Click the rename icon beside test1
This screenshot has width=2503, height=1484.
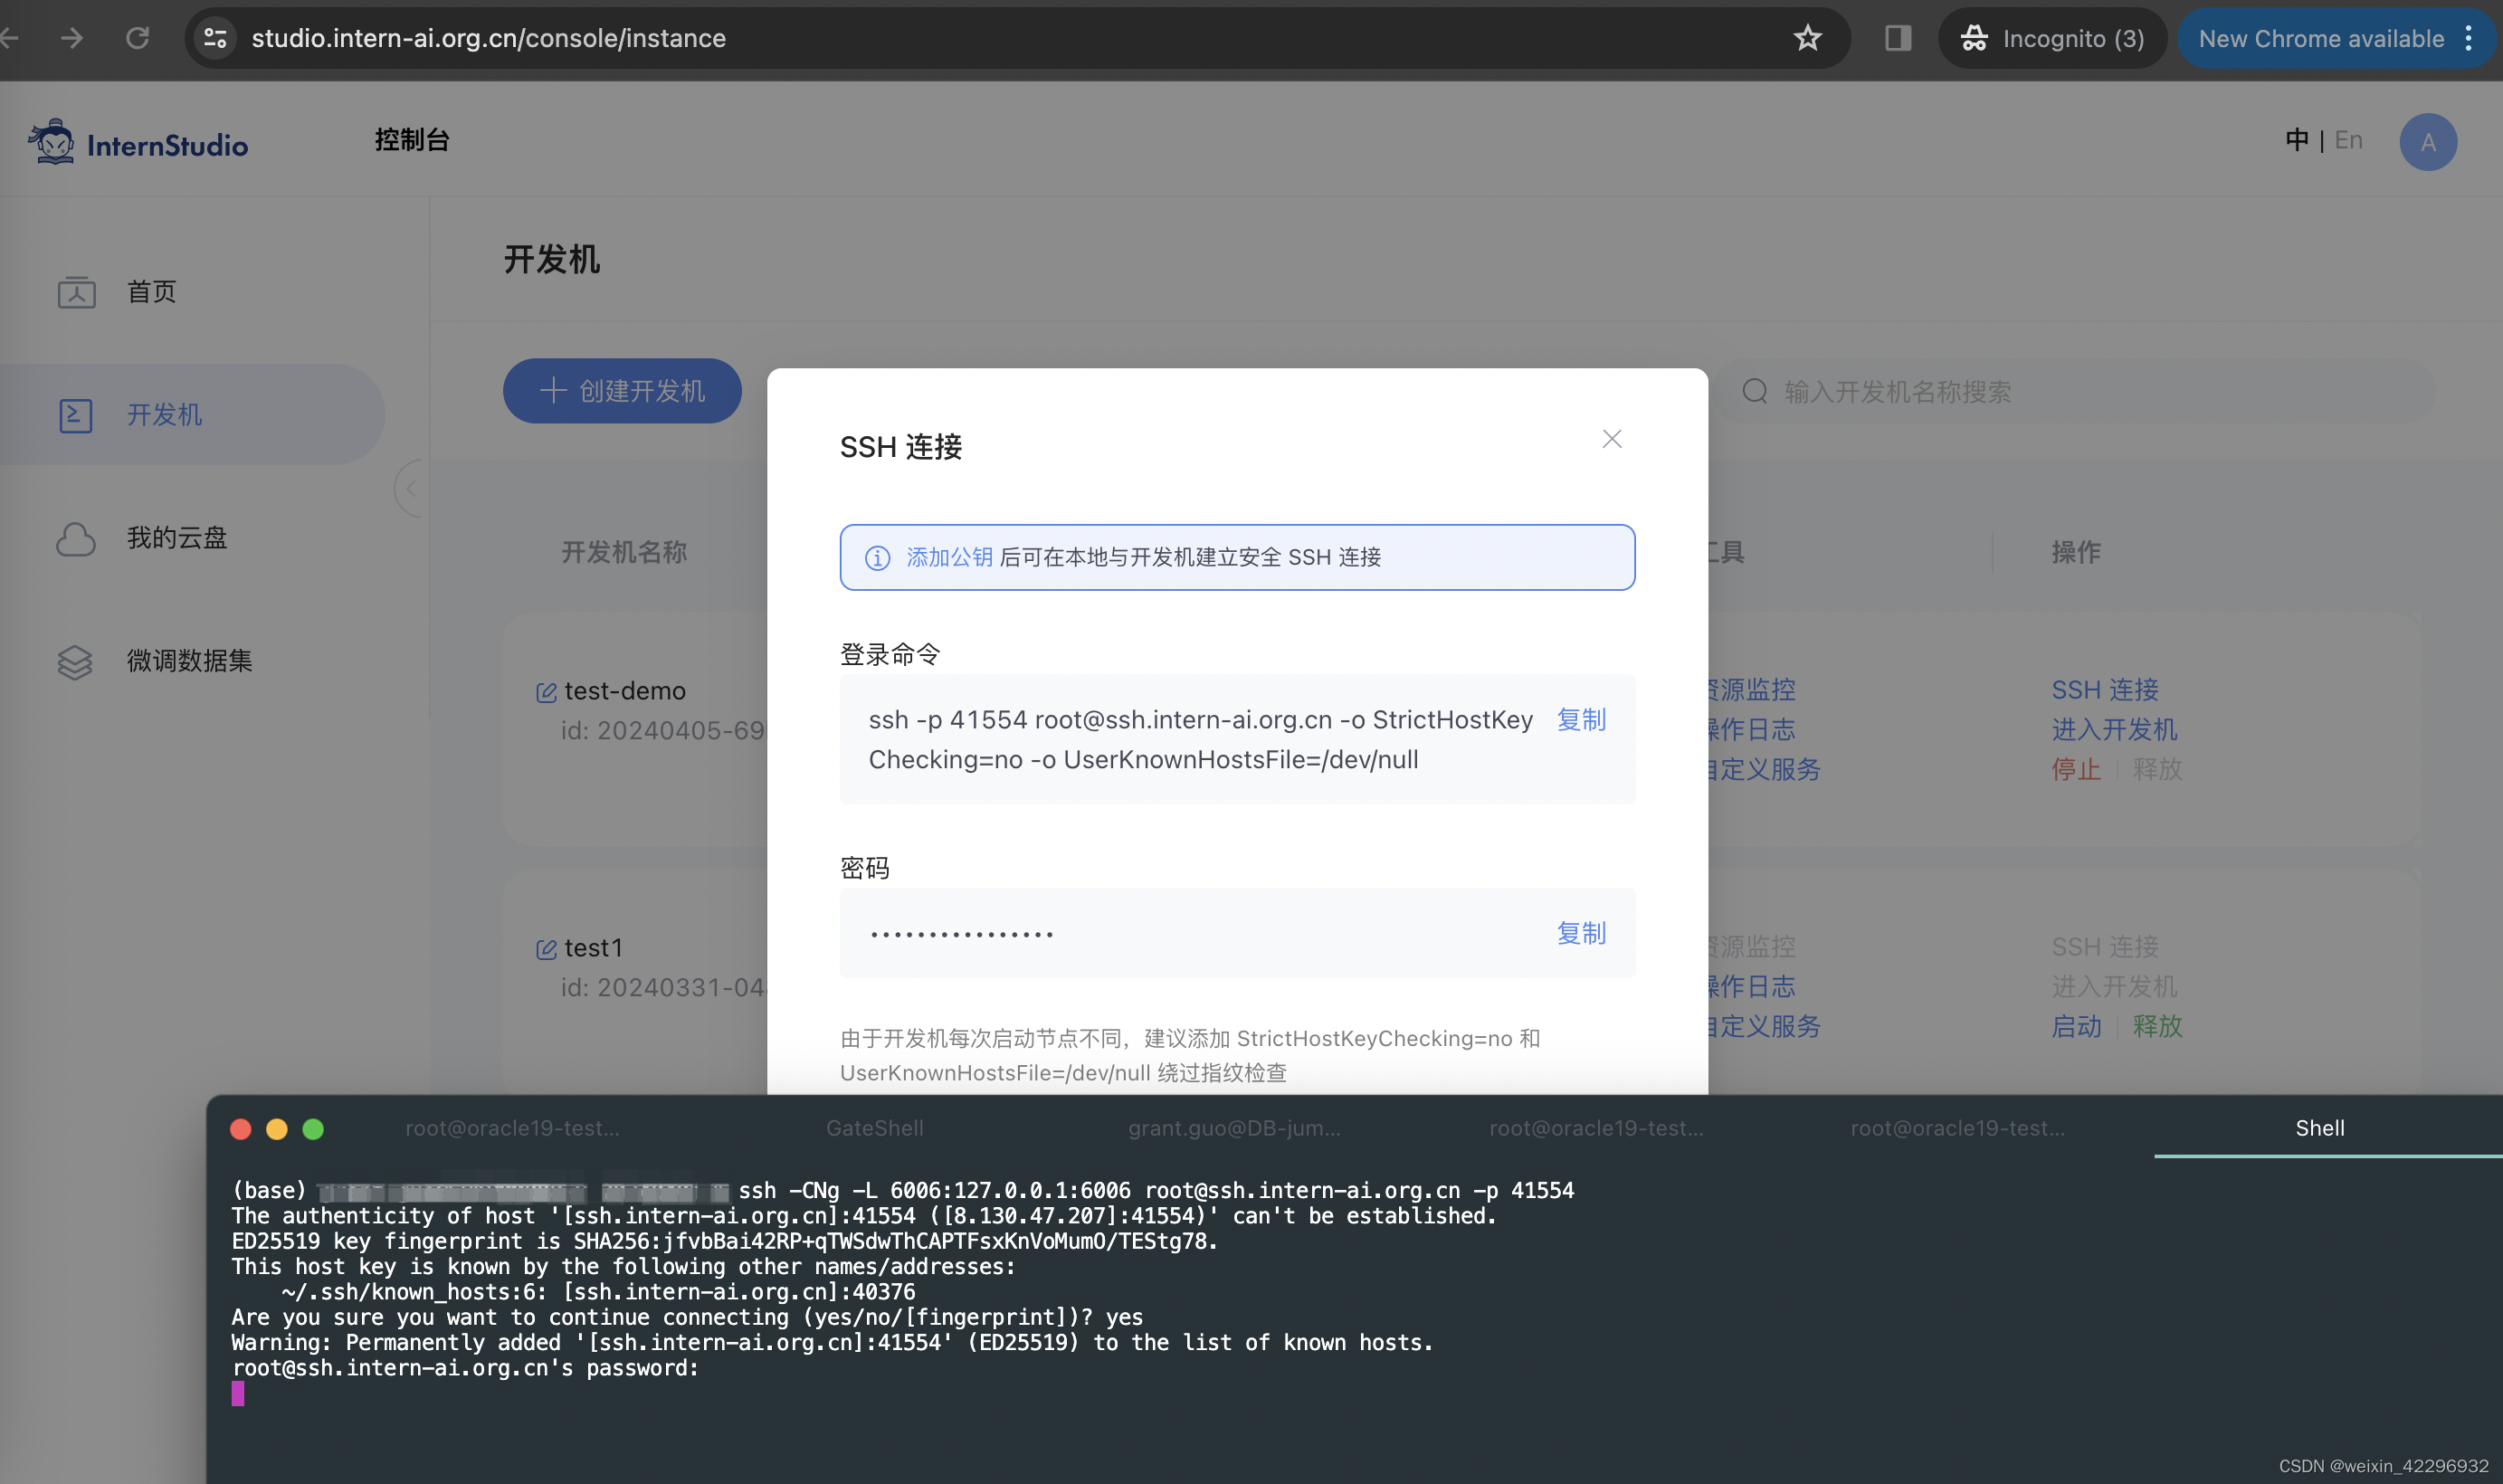(x=546, y=949)
